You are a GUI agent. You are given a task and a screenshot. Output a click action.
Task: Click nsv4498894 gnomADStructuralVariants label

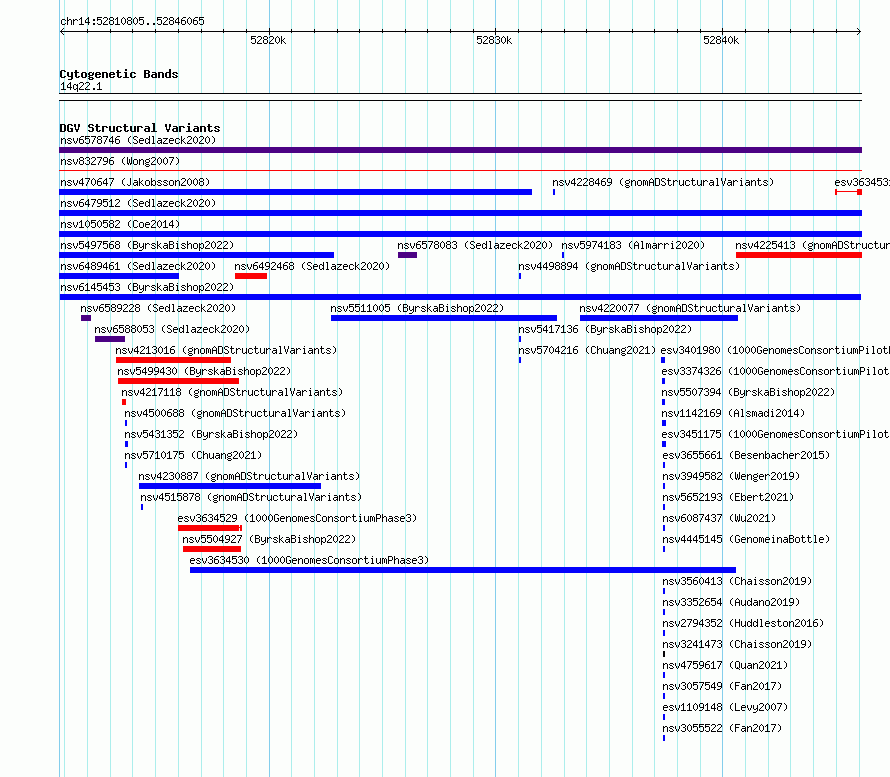point(629,266)
